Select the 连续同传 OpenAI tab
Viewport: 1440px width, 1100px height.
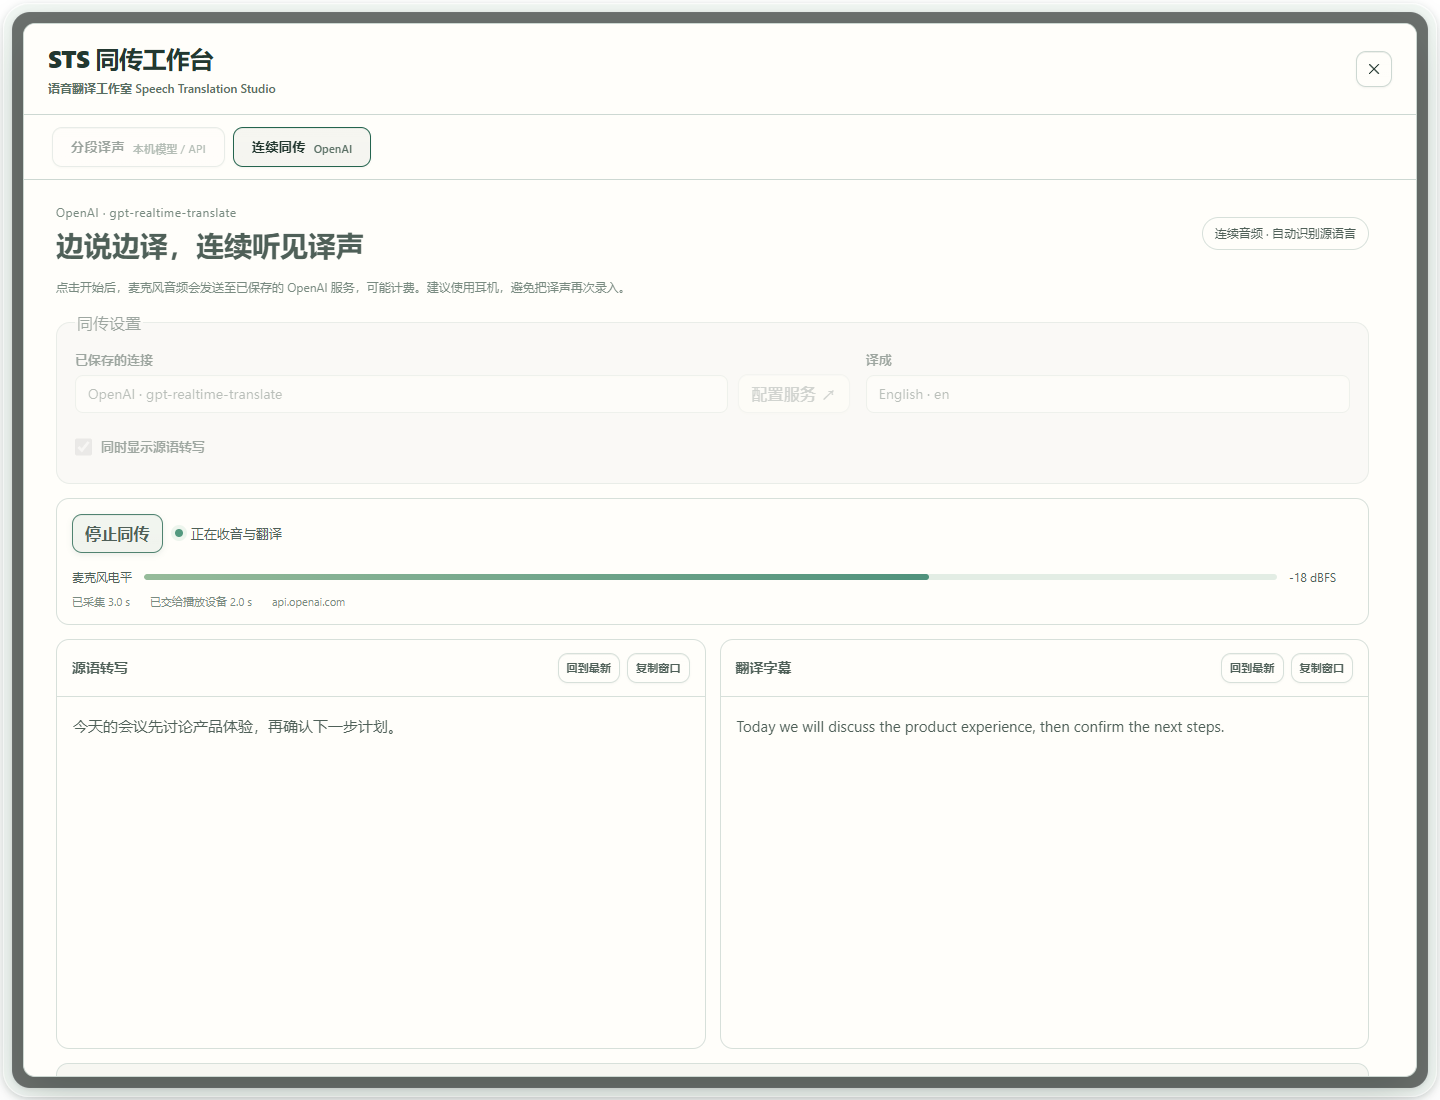pyautogui.click(x=302, y=147)
